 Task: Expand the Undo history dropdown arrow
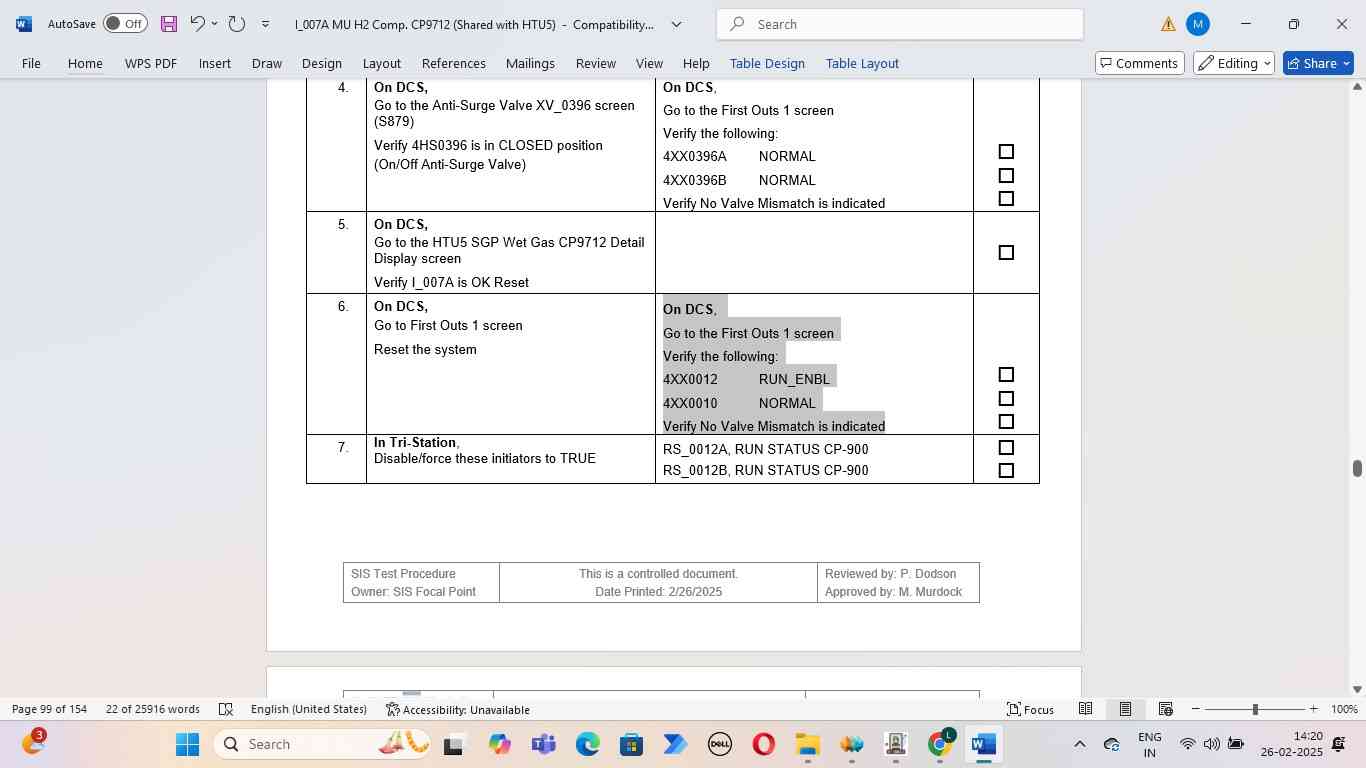214,23
